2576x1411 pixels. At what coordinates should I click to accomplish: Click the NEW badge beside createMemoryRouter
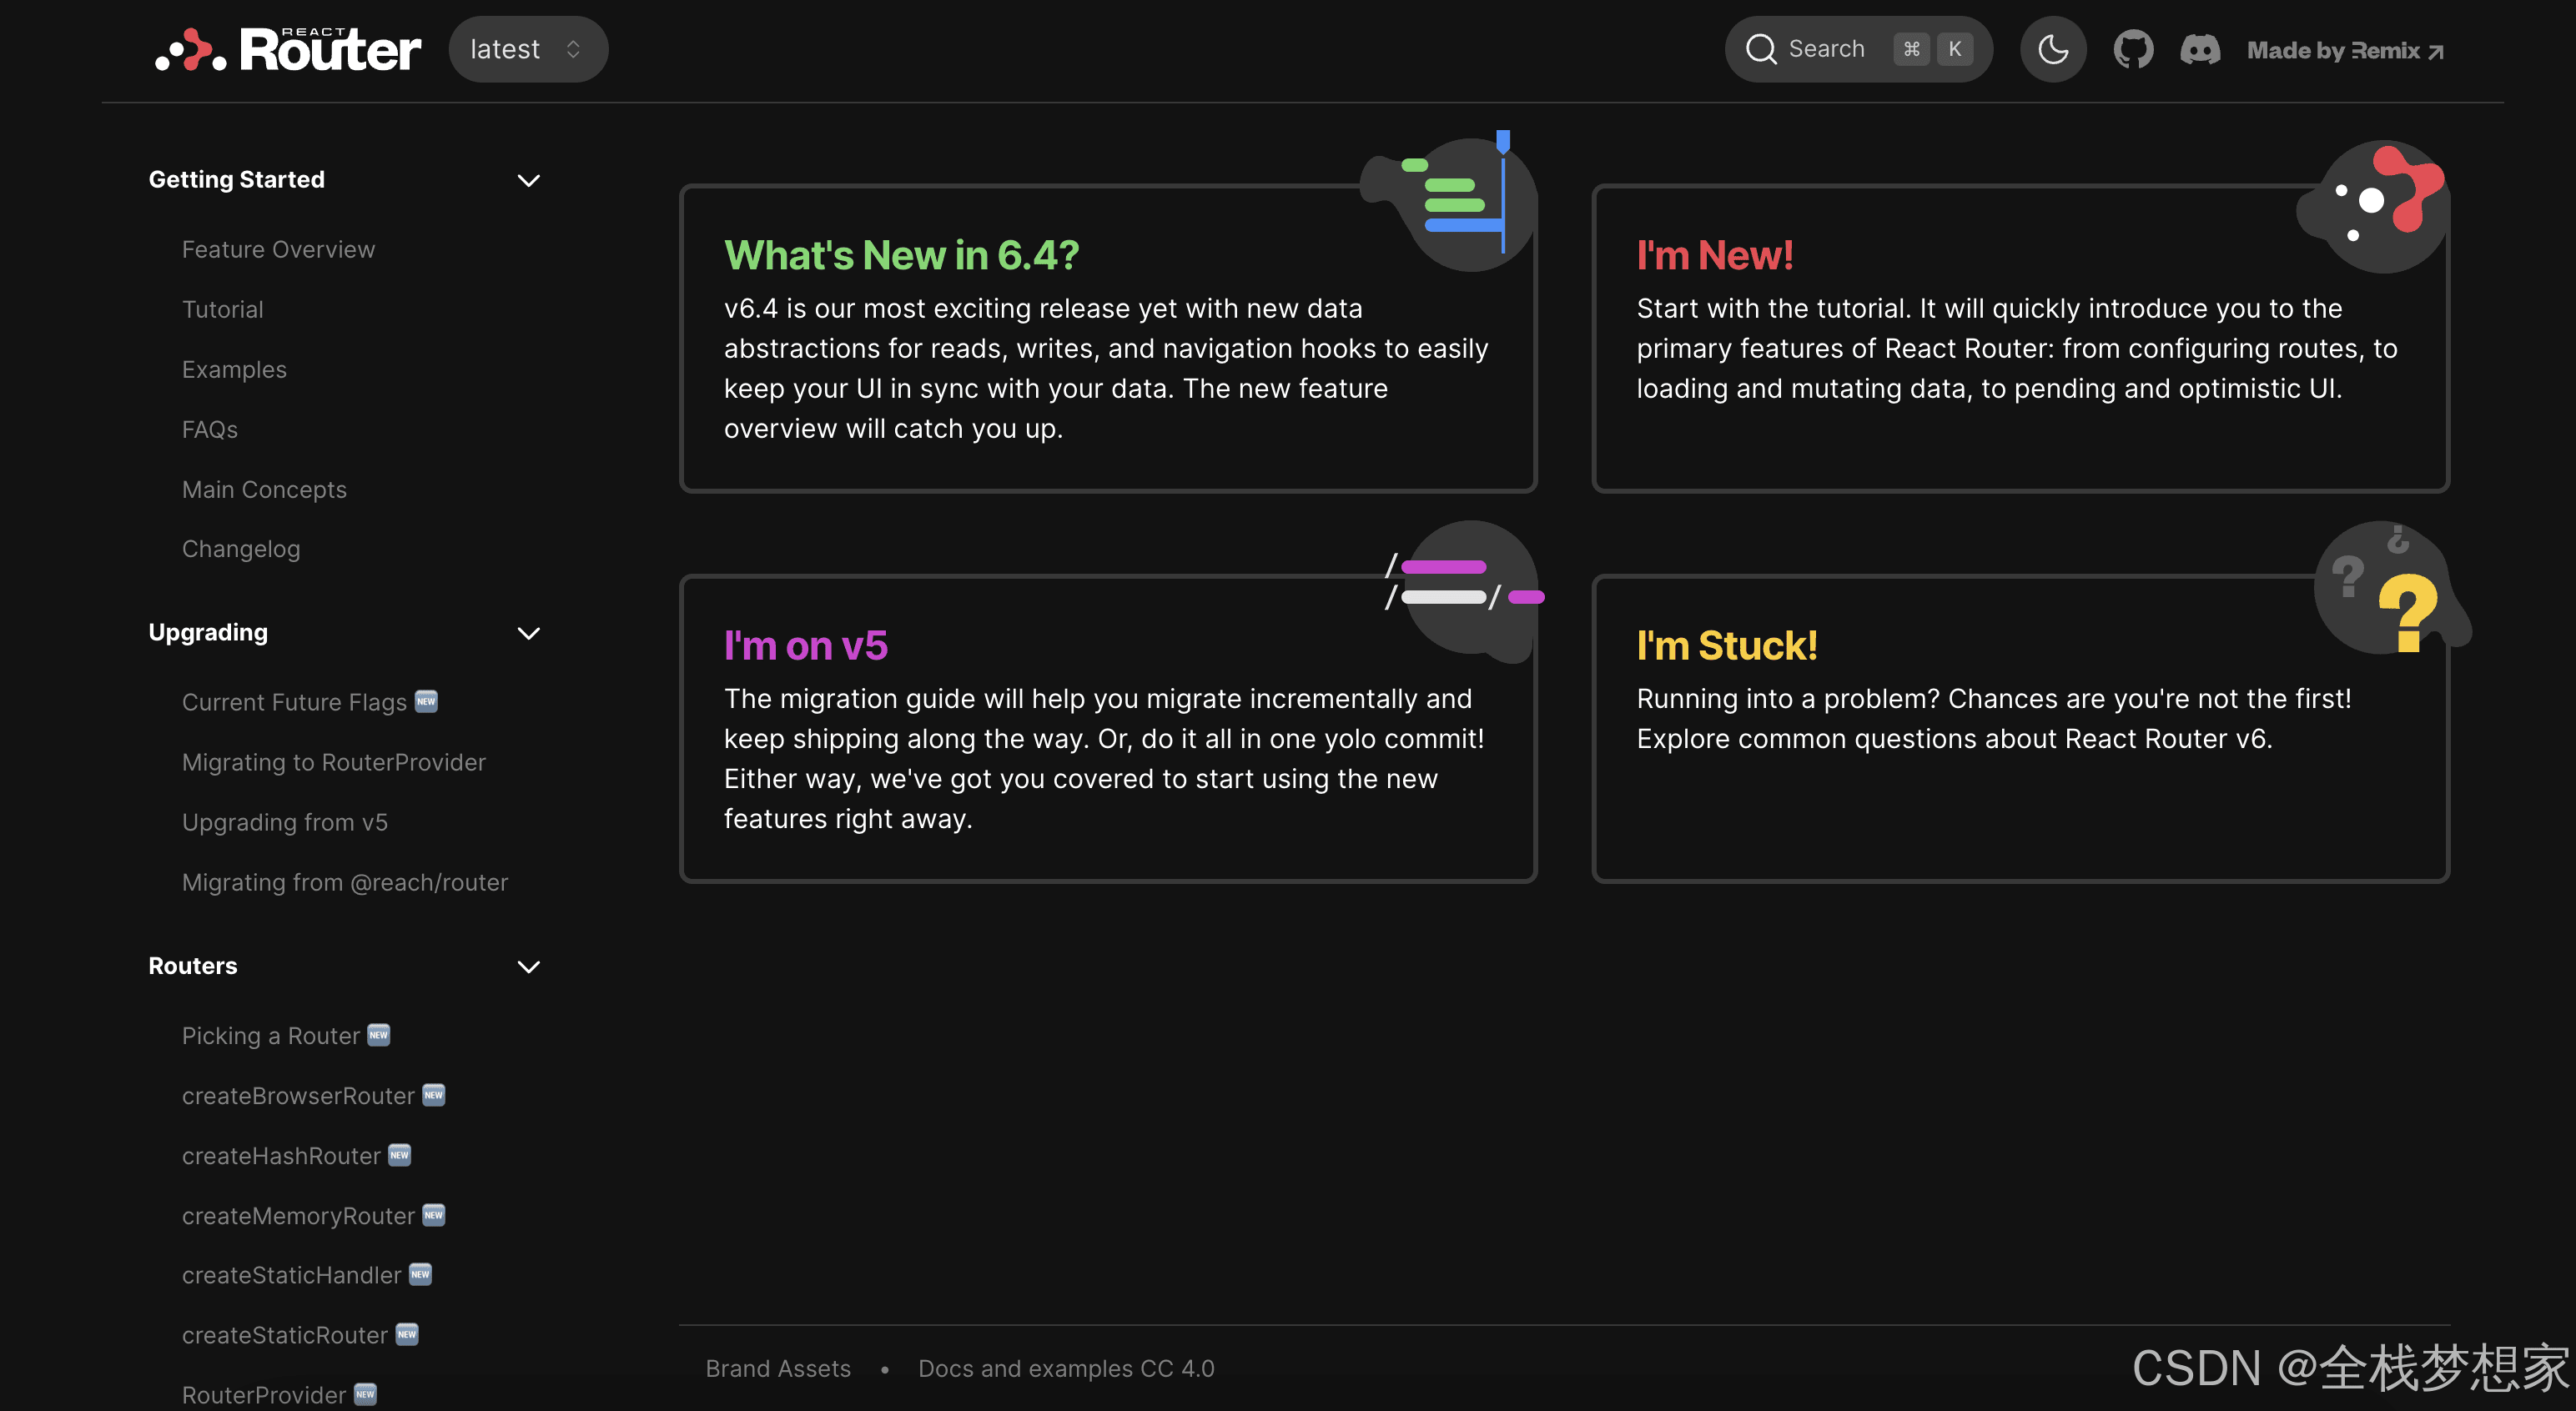coord(433,1214)
